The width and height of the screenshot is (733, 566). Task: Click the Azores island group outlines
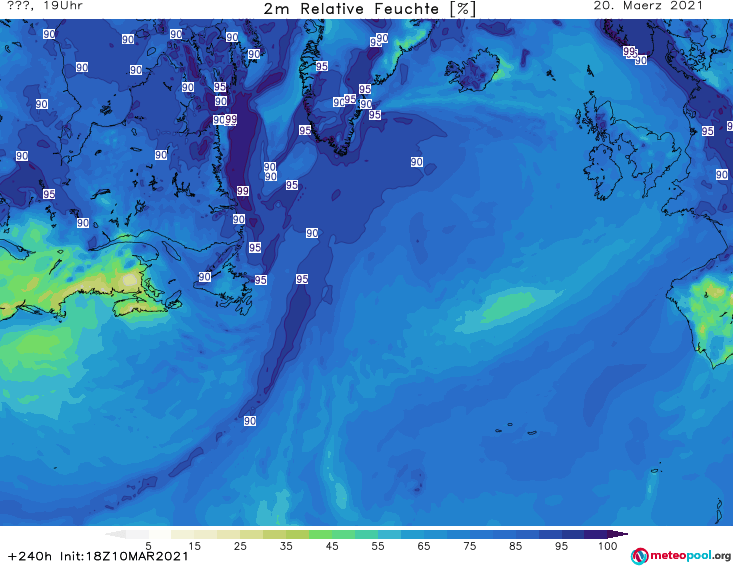[517, 429]
